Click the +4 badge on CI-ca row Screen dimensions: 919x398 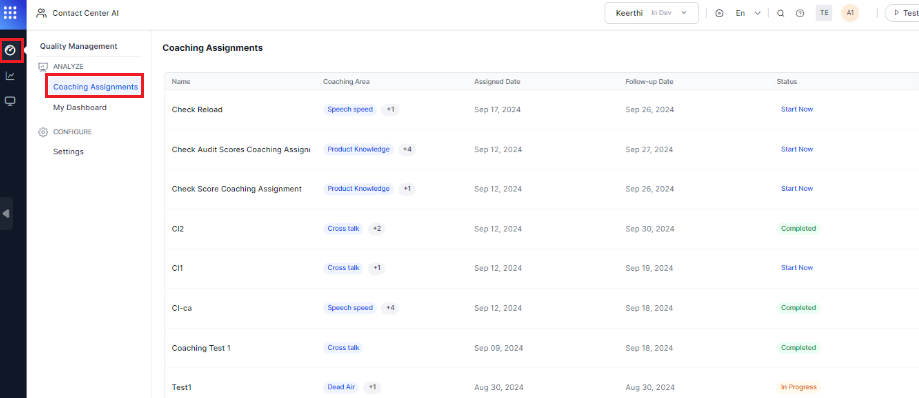390,308
